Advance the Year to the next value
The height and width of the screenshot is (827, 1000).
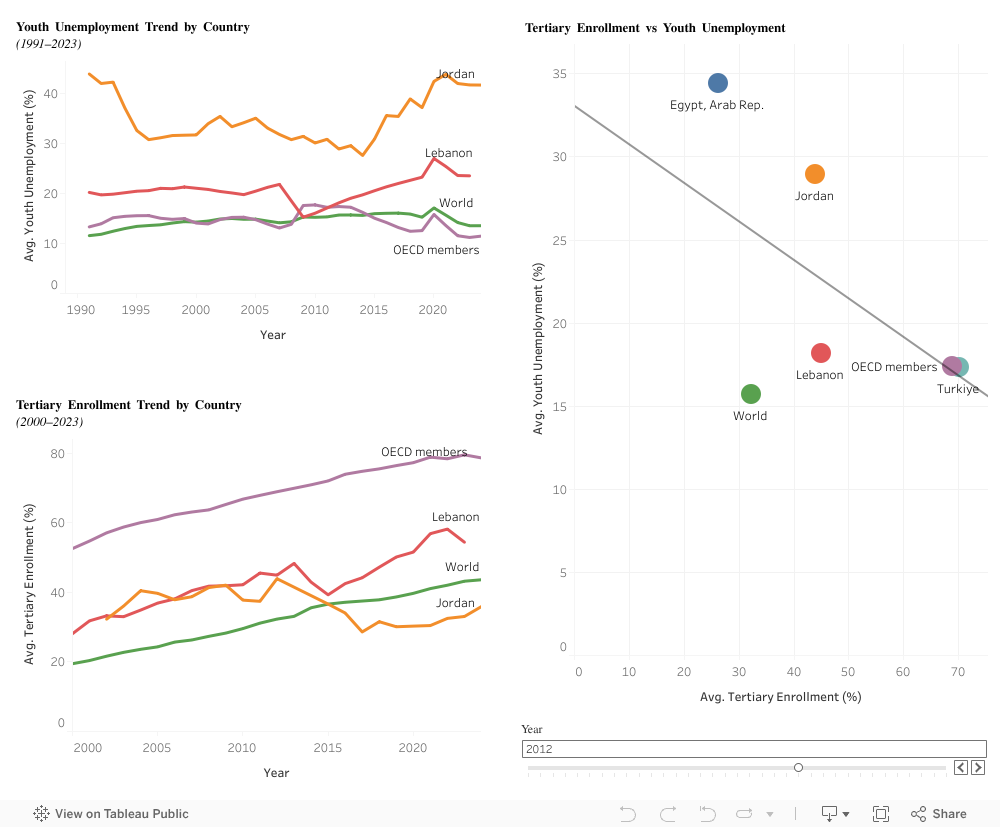click(978, 767)
